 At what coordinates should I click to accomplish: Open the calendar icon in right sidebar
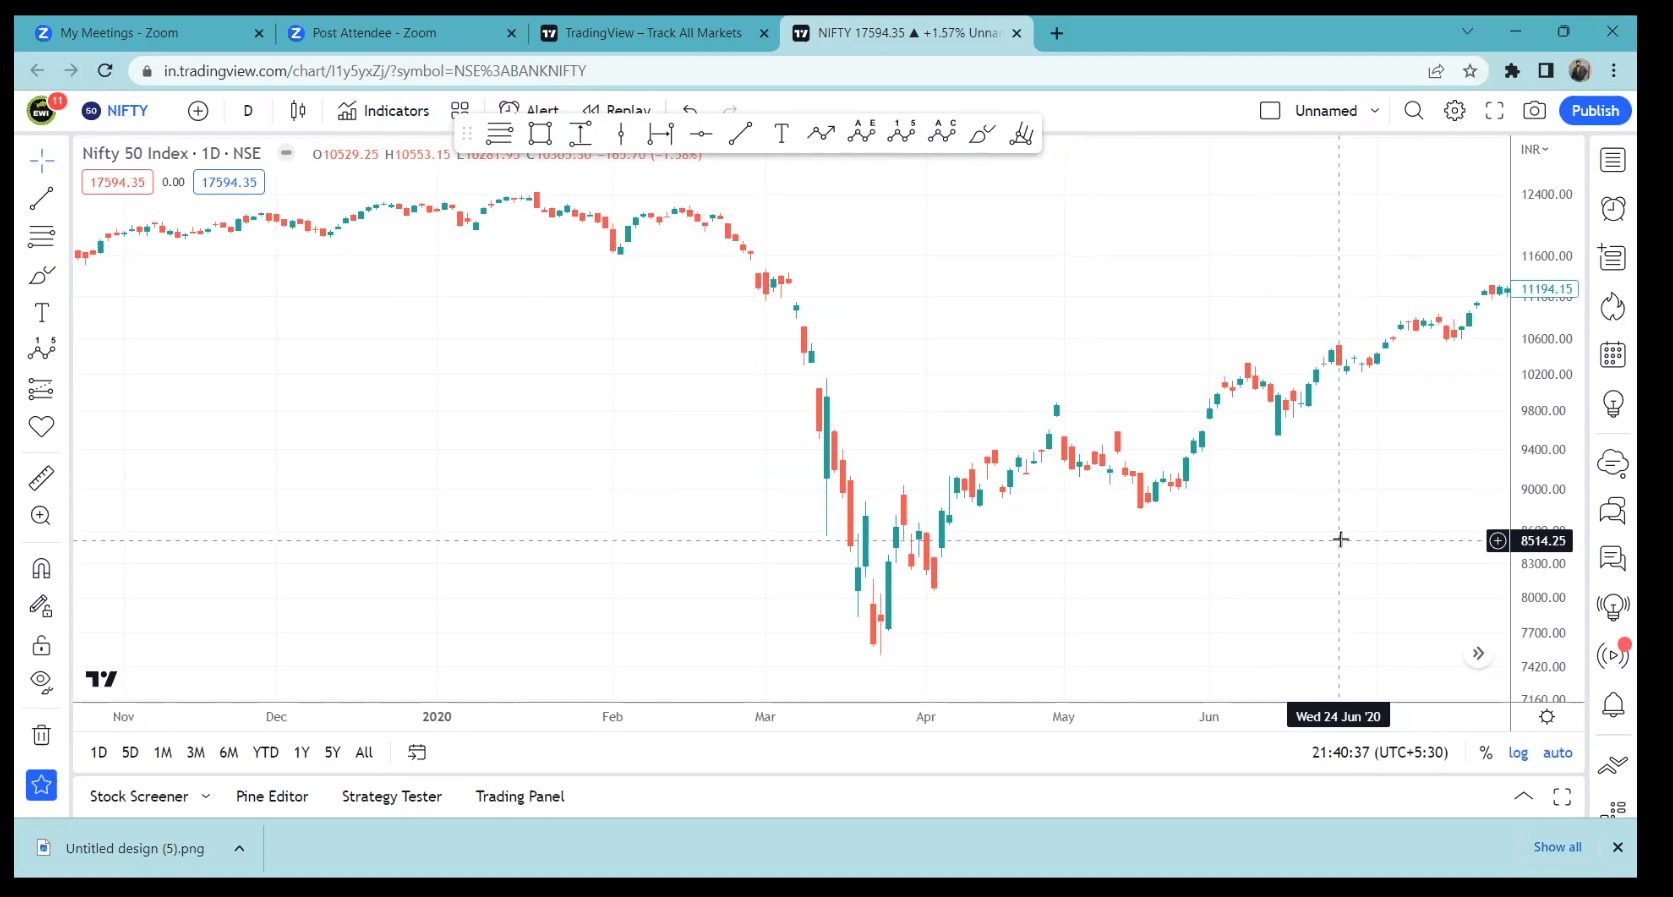[x=1612, y=355]
